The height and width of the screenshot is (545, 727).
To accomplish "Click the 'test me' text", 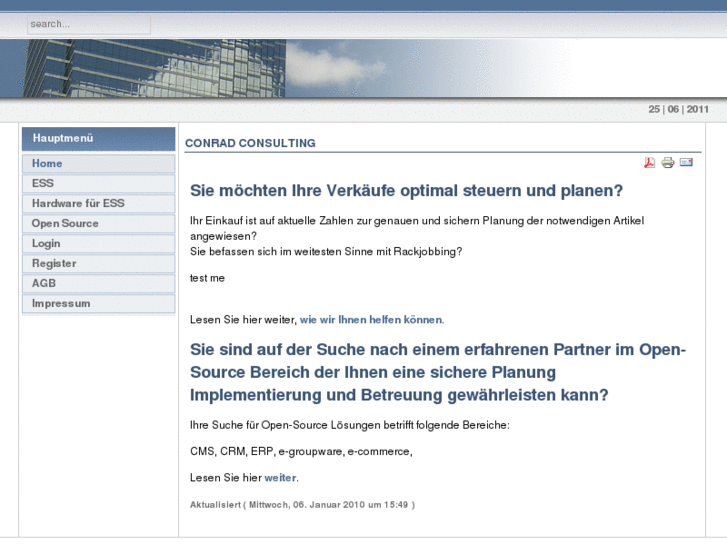I will [207, 278].
